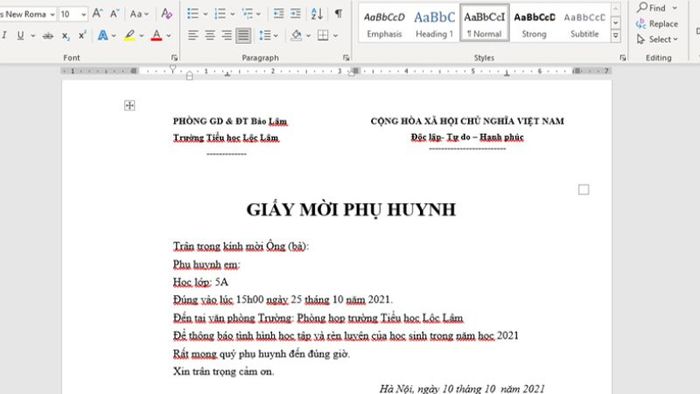
Task: Increase paragraph indent
Action: pyautogui.click(x=296, y=14)
